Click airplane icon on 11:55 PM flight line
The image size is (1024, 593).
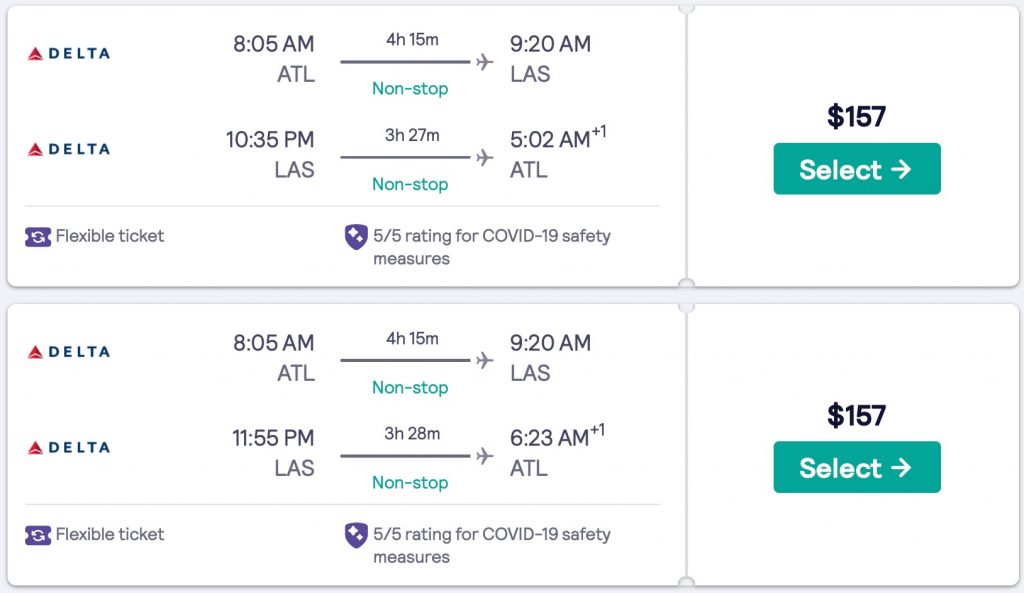tap(485, 456)
